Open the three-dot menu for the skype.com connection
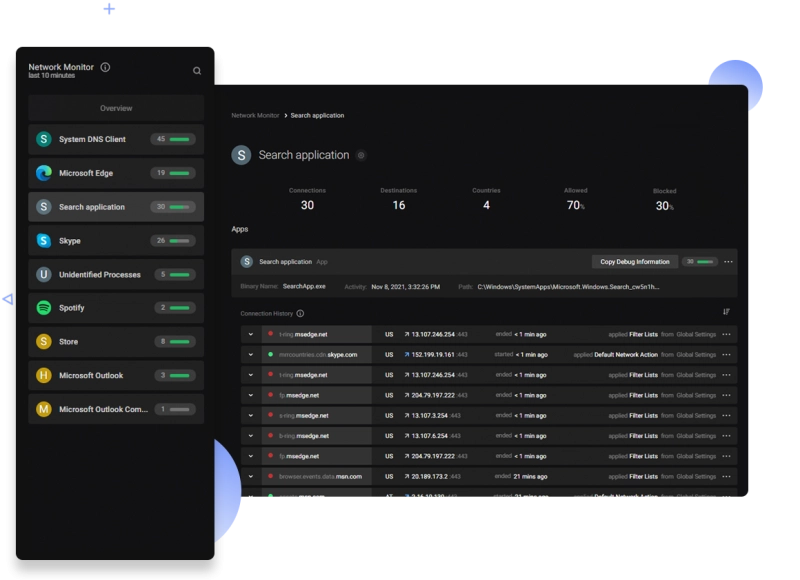The width and height of the screenshot is (800, 580). pyautogui.click(x=727, y=355)
